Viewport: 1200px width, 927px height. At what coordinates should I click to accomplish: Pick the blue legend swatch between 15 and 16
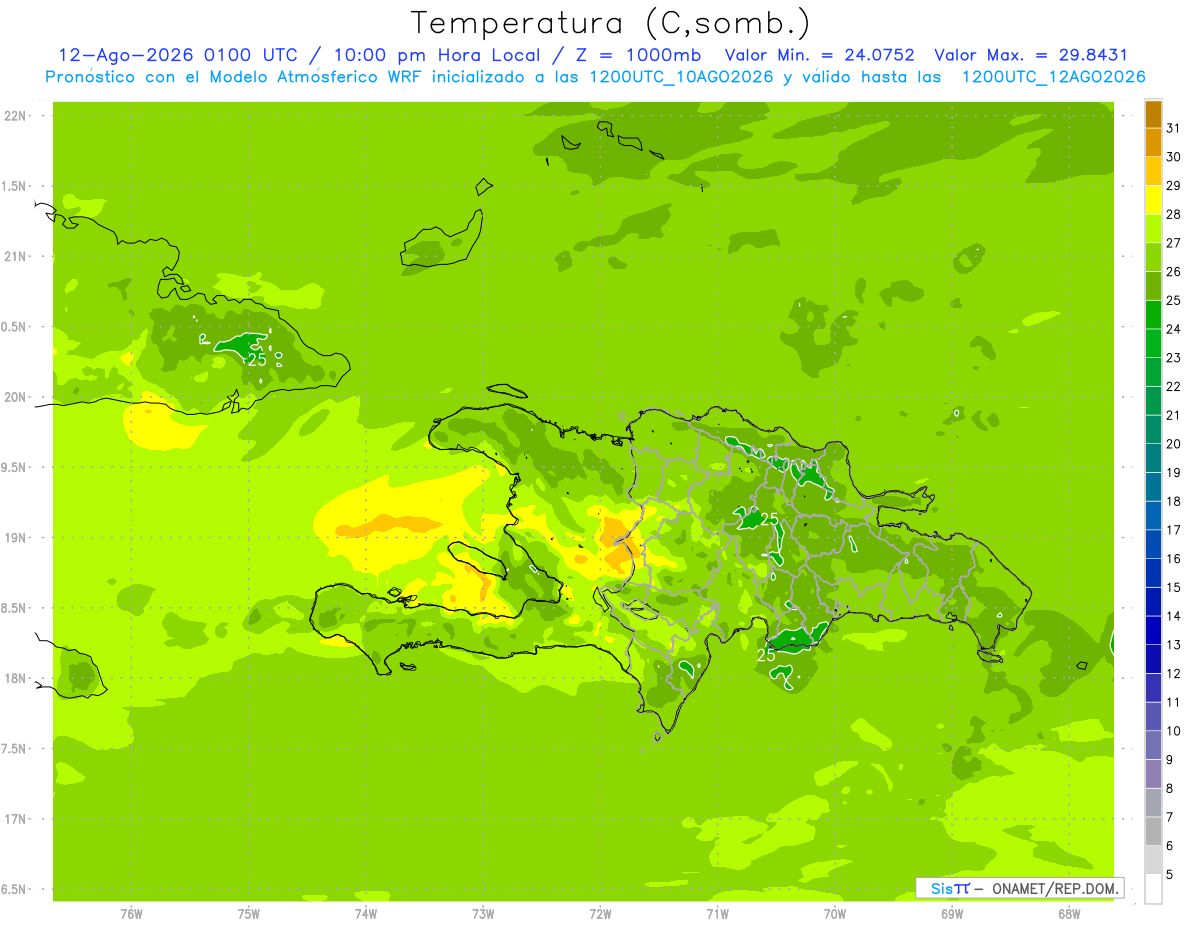pos(1153,573)
